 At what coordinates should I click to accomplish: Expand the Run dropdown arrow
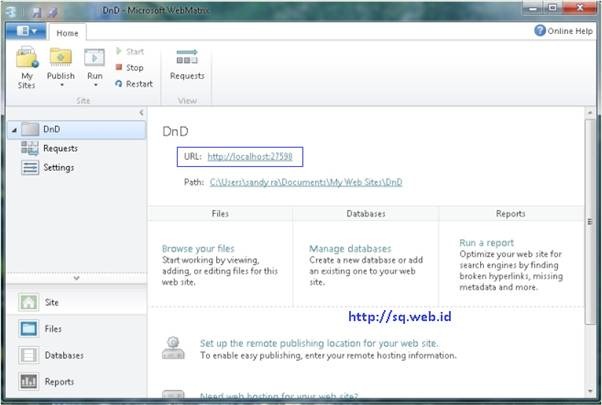coord(95,85)
